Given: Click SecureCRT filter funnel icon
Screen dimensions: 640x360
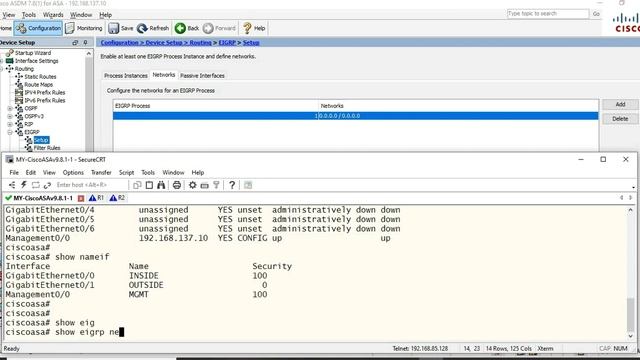Looking at the screenshot, I should (216, 185).
